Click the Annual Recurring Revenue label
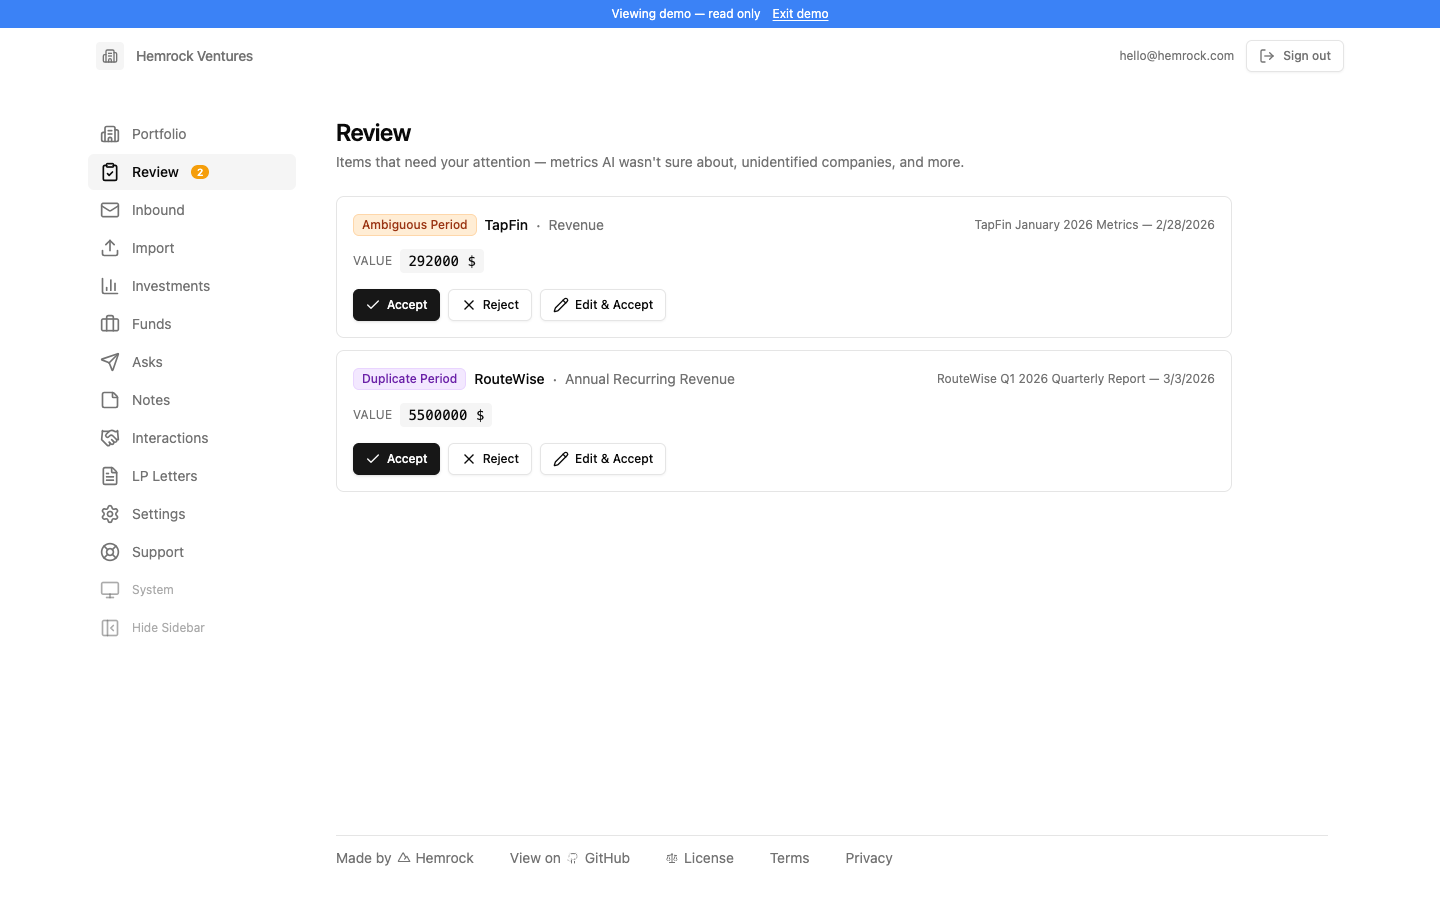 [x=650, y=379]
